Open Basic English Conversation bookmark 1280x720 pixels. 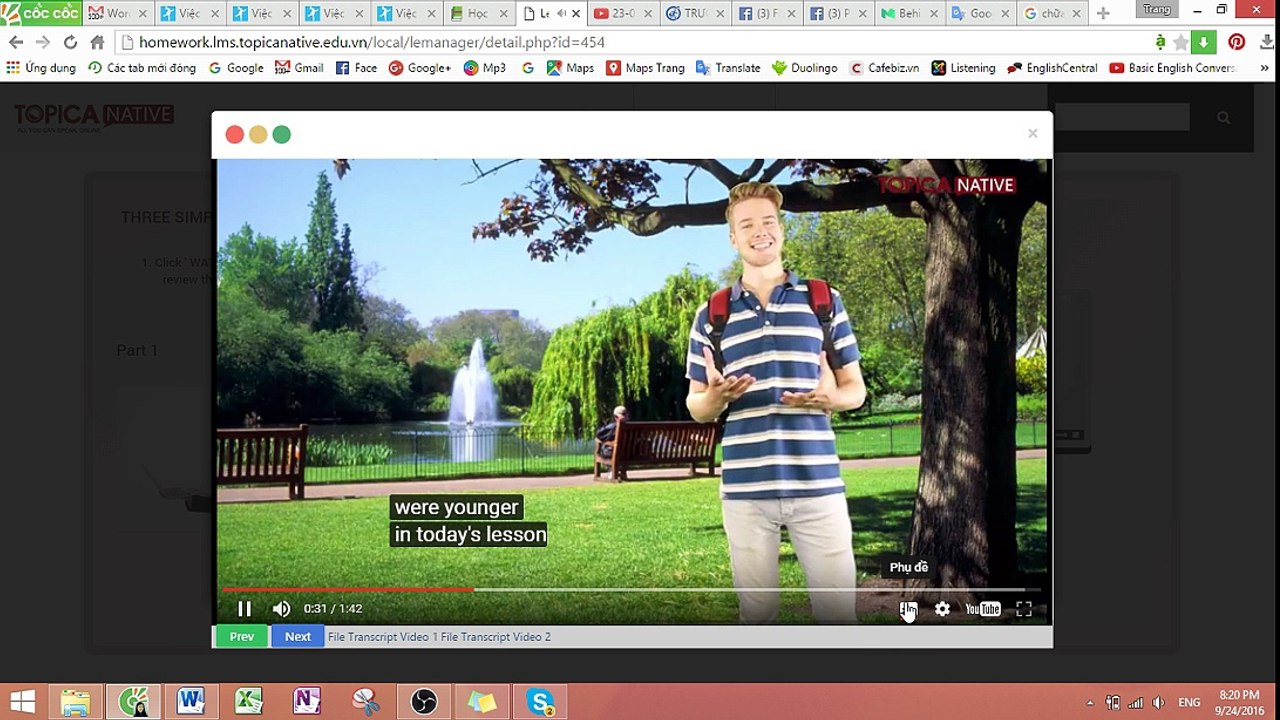pos(1172,68)
